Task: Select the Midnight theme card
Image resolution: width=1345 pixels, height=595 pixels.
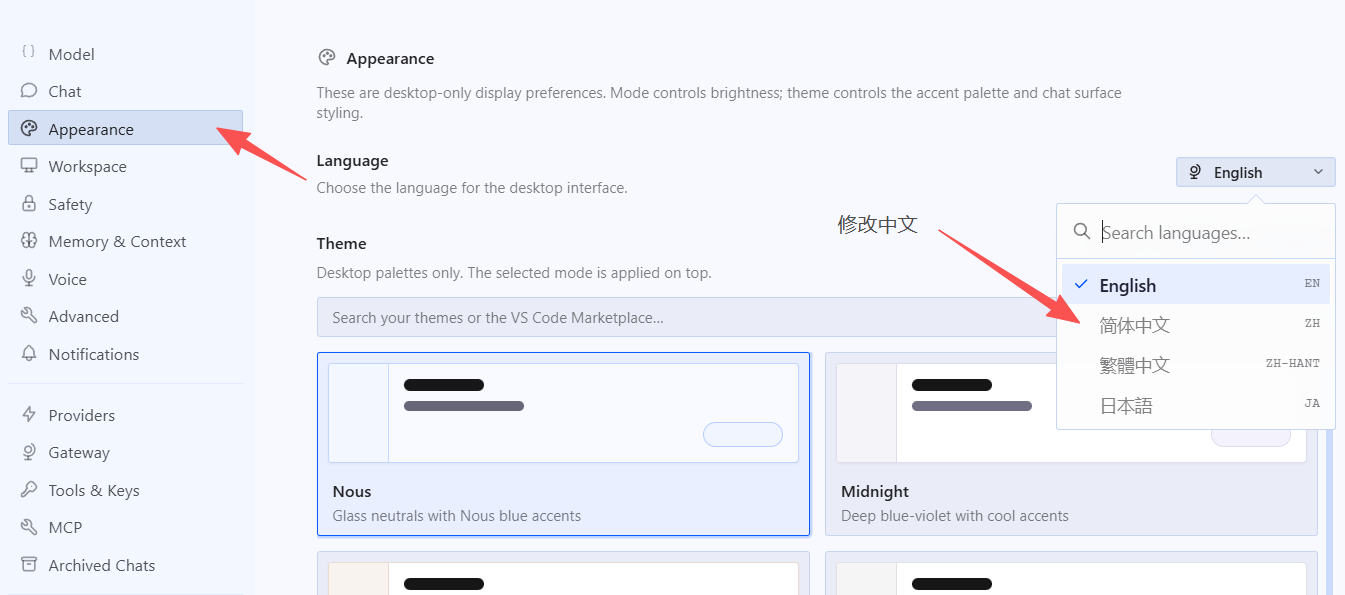Action: 1071,444
